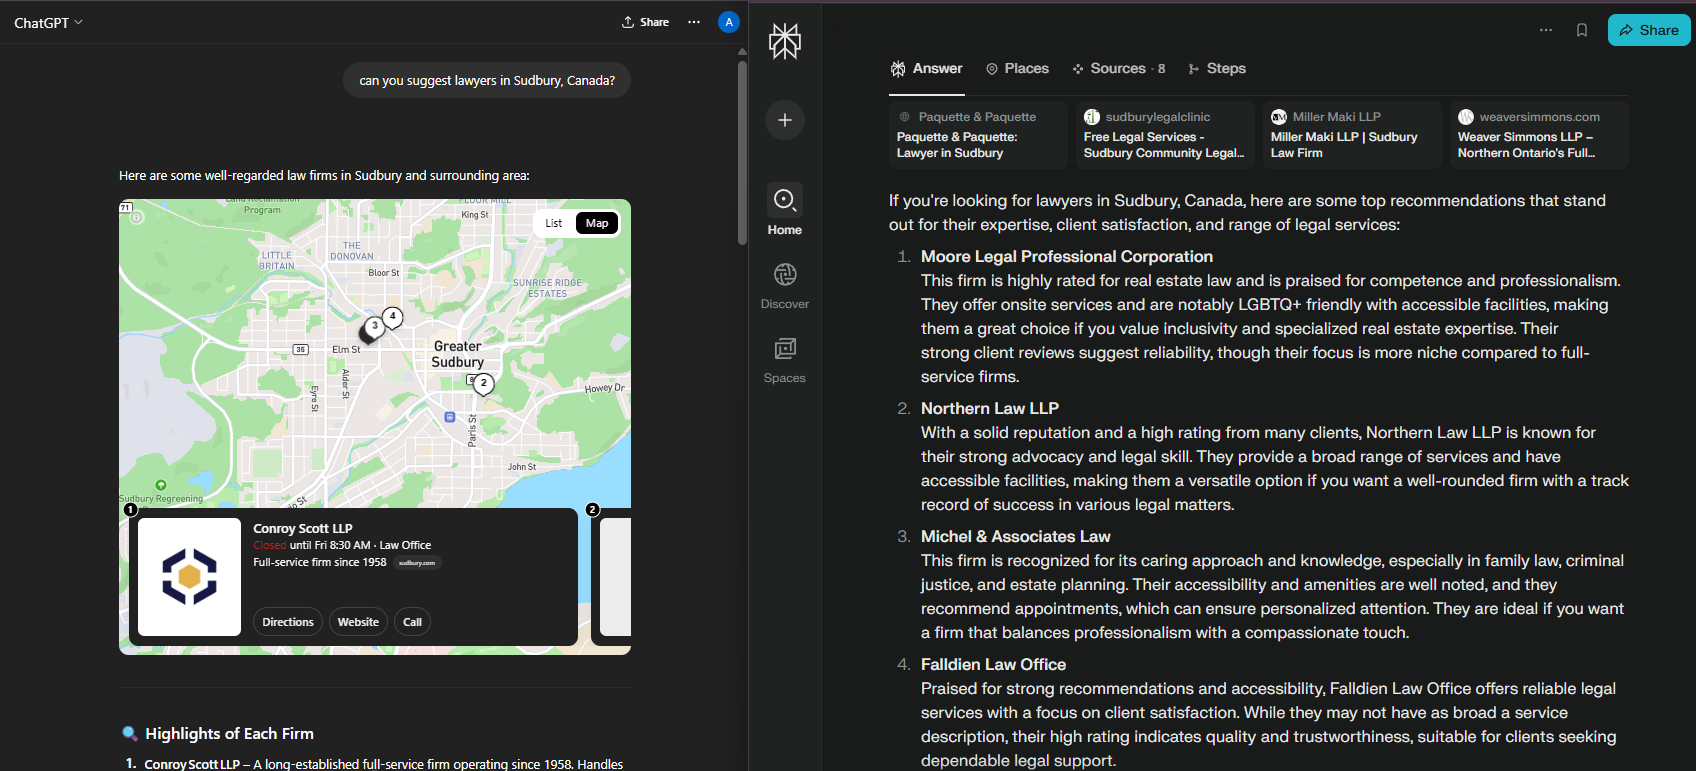
Task: Open the ChatGPT model dropdown
Action: coord(48,22)
